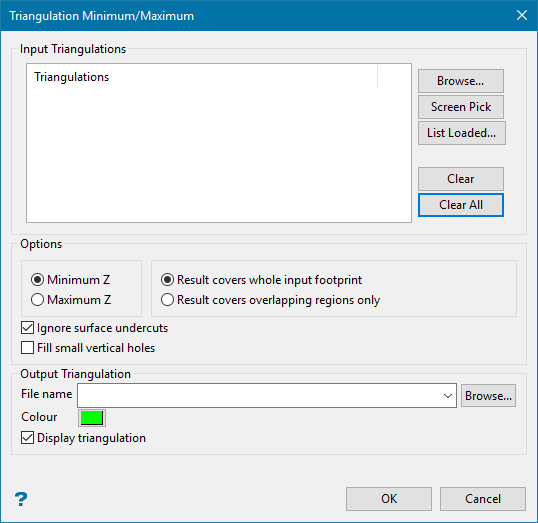Enable Fill small vertical holes

(x=27, y=348)
